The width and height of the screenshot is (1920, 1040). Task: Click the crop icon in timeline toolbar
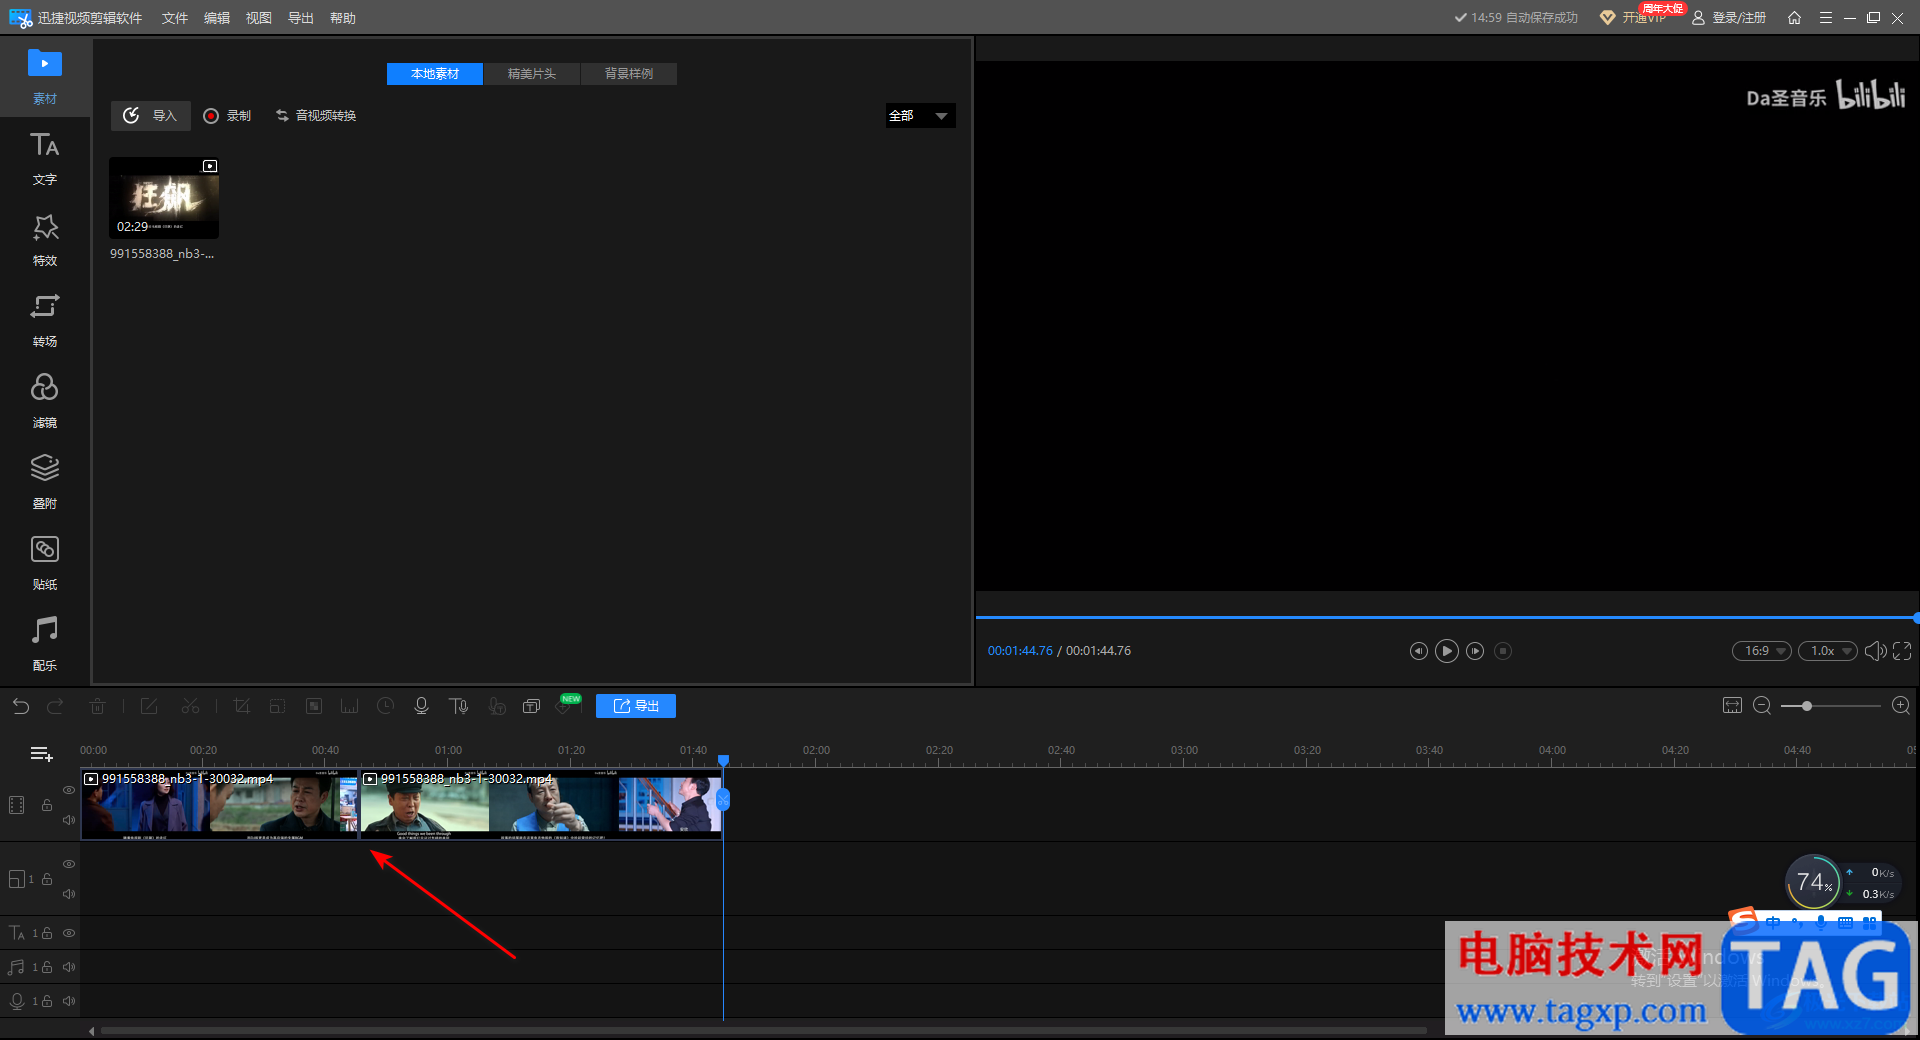[241, 706]
